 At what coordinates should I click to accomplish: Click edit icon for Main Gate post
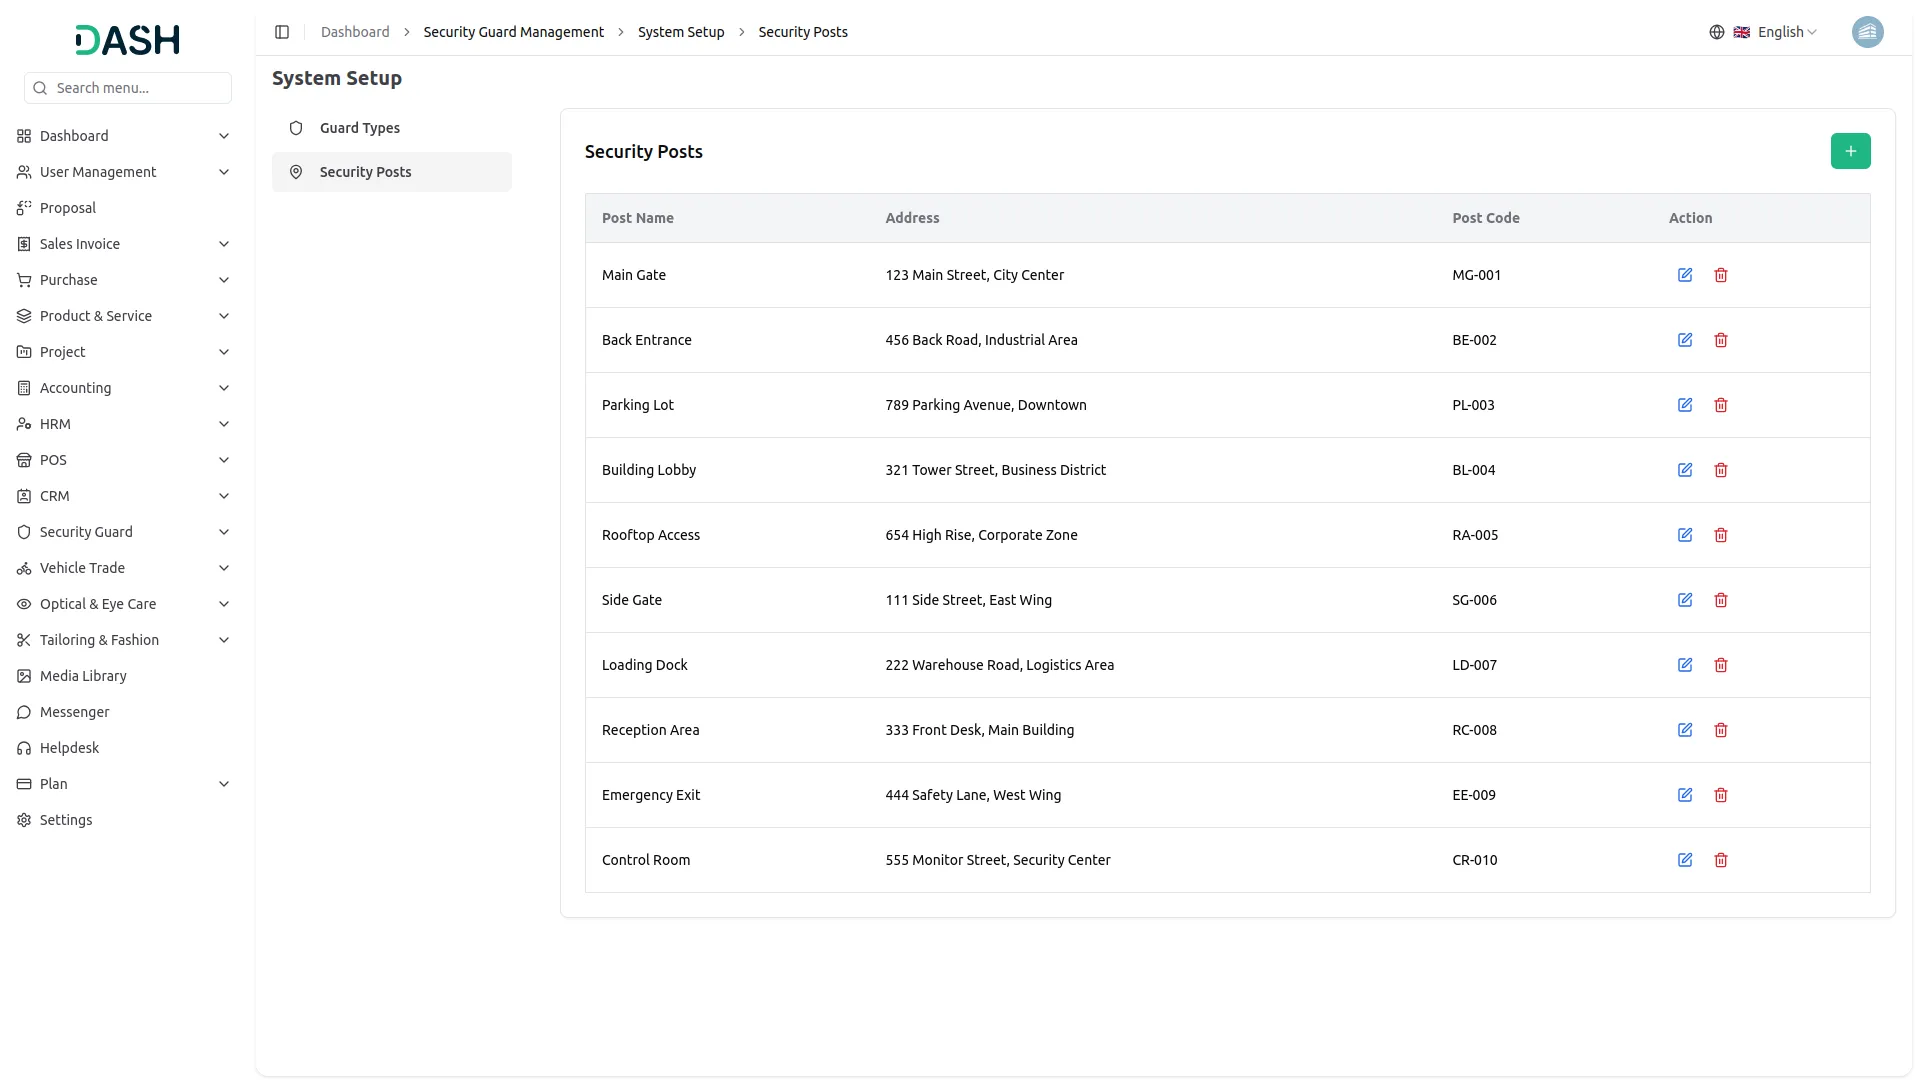click(1685, 275)
